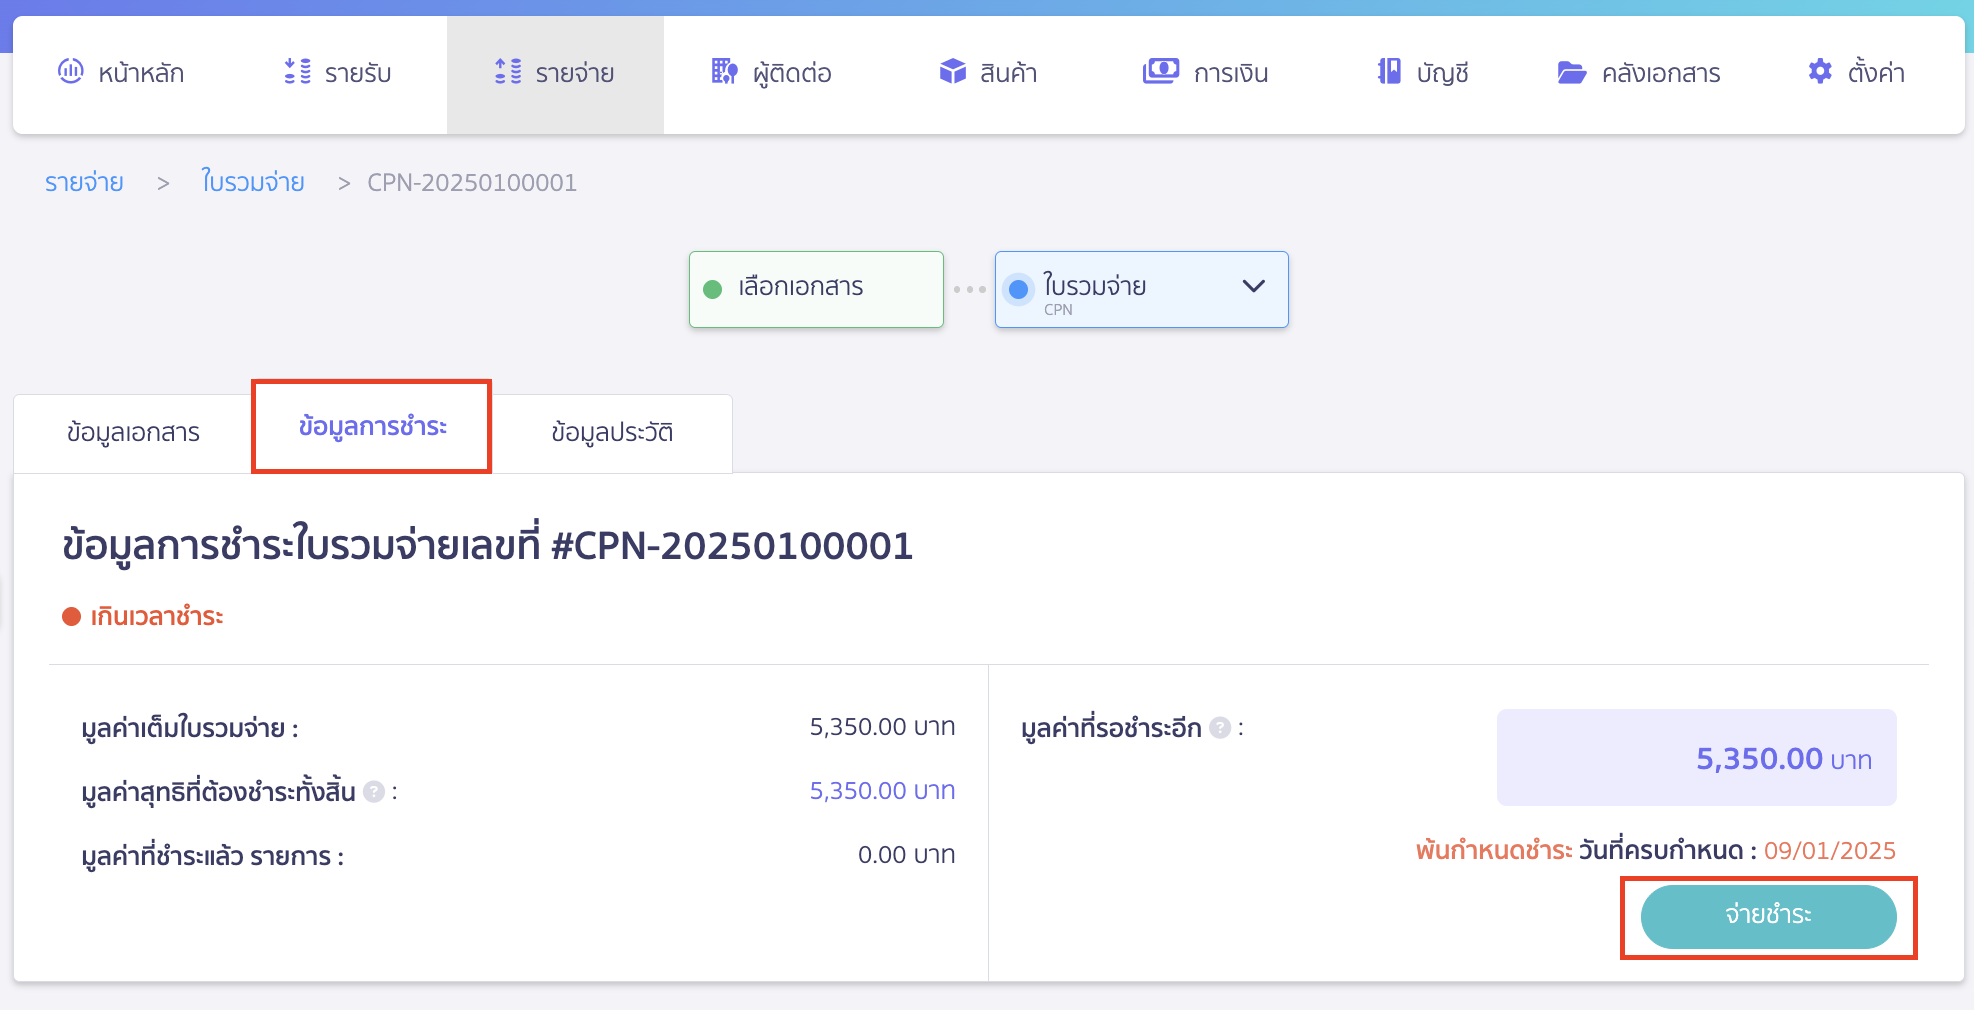Select the เลือกเอกสาร step indicator
1974x1010 pixels.
pyautogui.click(x=815, y=288)
